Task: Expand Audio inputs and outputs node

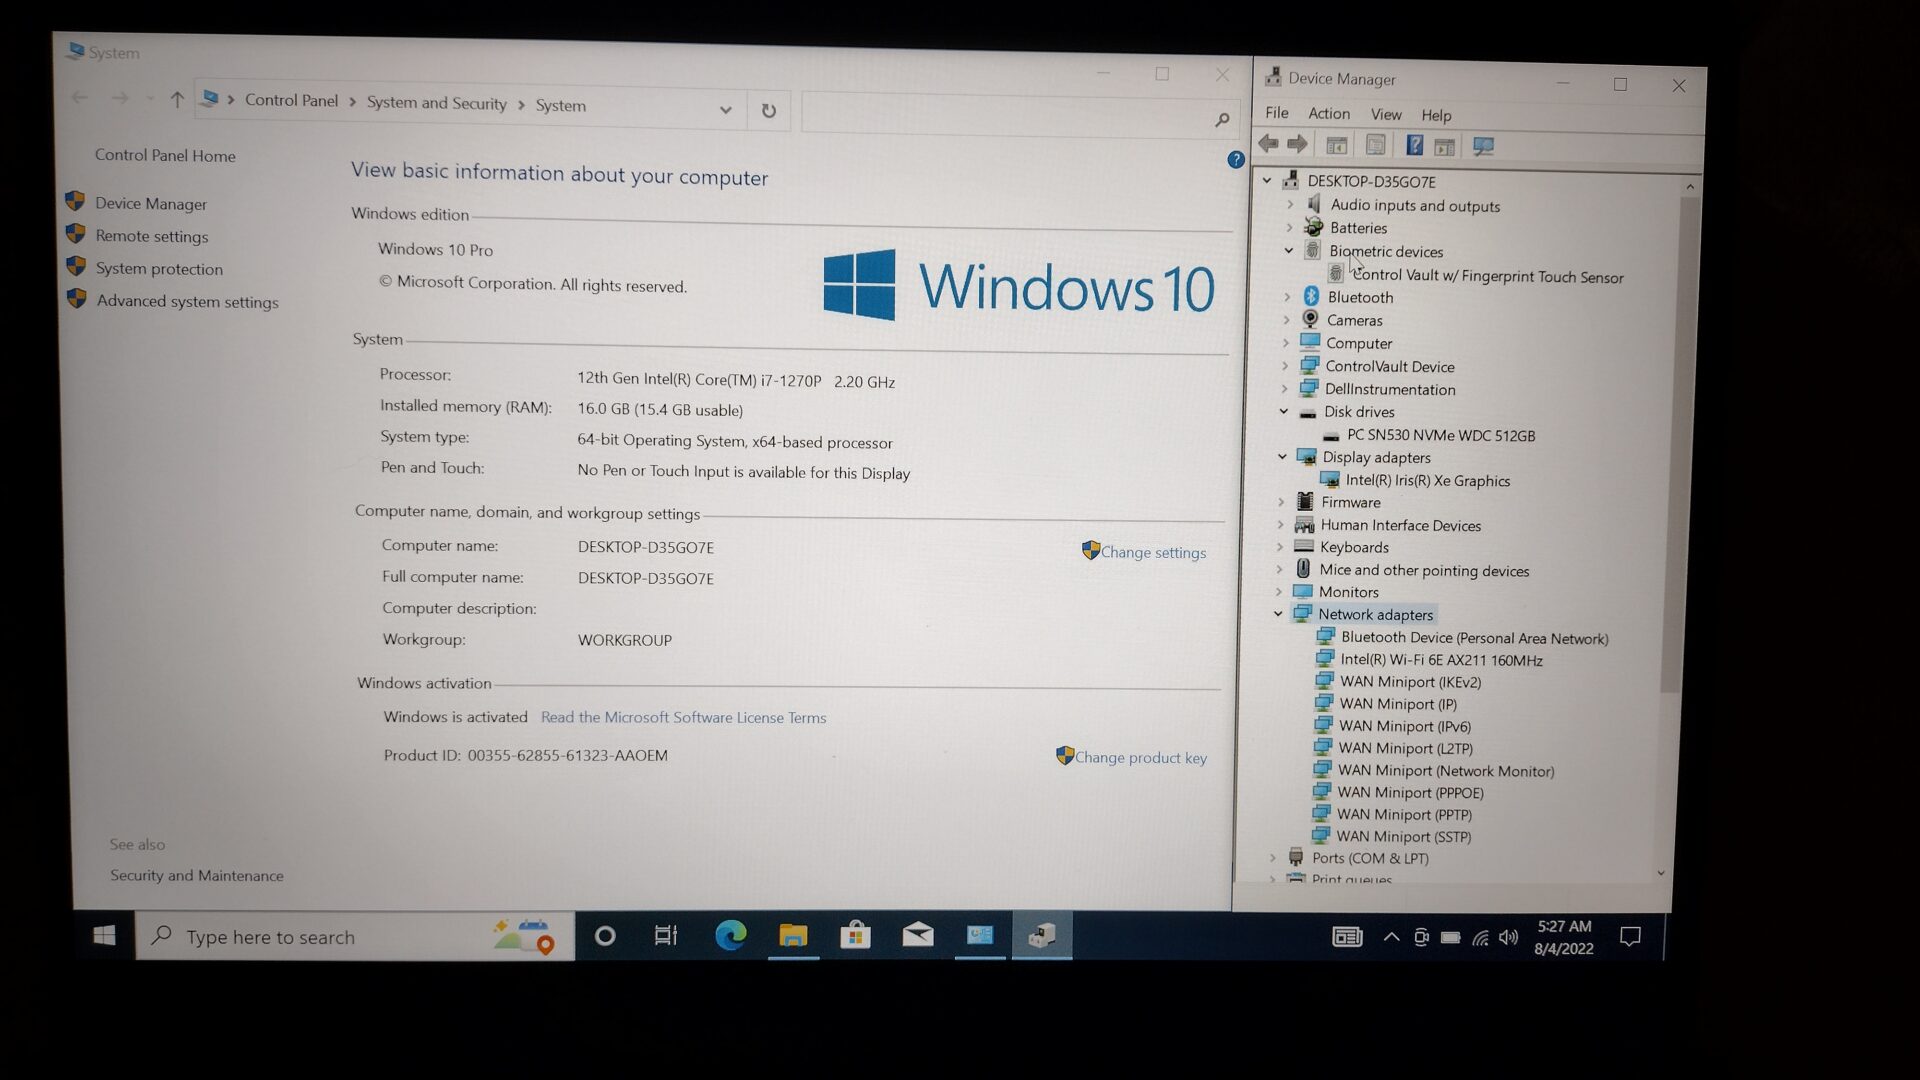Action: coord(1290,204)
